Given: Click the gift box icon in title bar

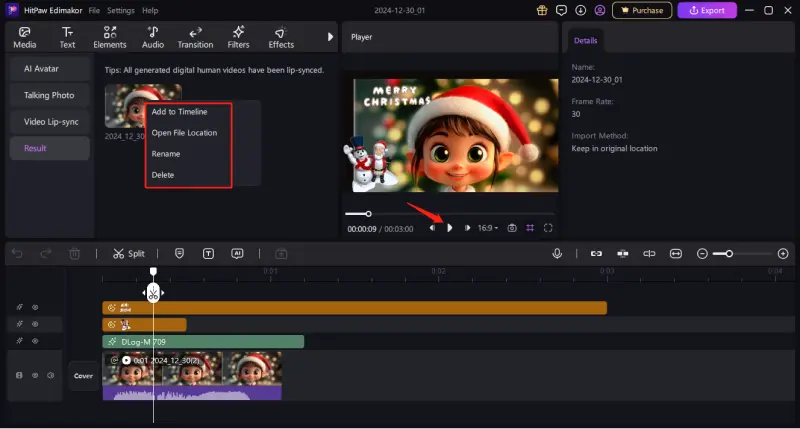Looking at the screenshot, I should 542,10.
